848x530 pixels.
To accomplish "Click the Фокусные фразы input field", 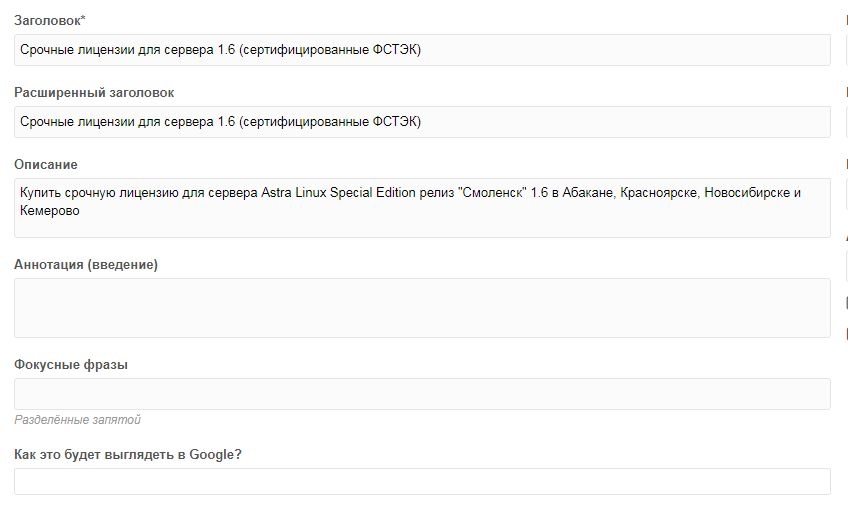I will click(x=422, y=394).
